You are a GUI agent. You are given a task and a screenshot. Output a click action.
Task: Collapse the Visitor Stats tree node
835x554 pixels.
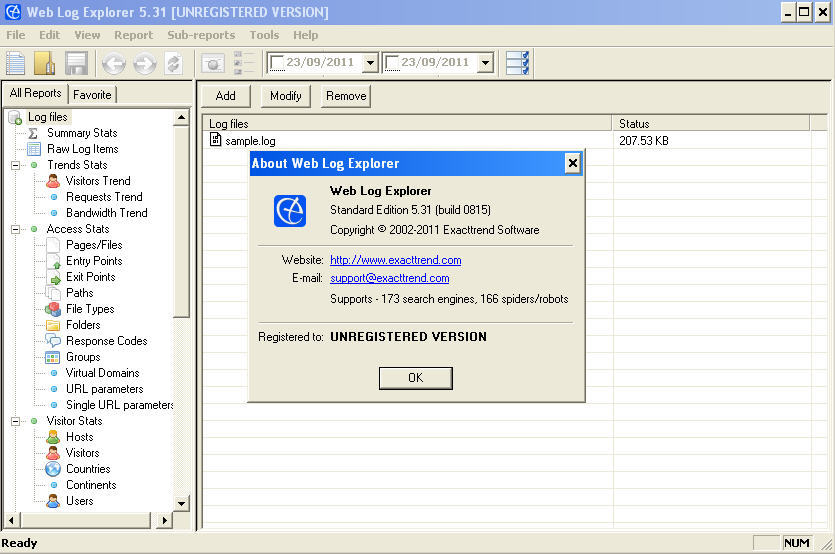[x=15, y=421]
